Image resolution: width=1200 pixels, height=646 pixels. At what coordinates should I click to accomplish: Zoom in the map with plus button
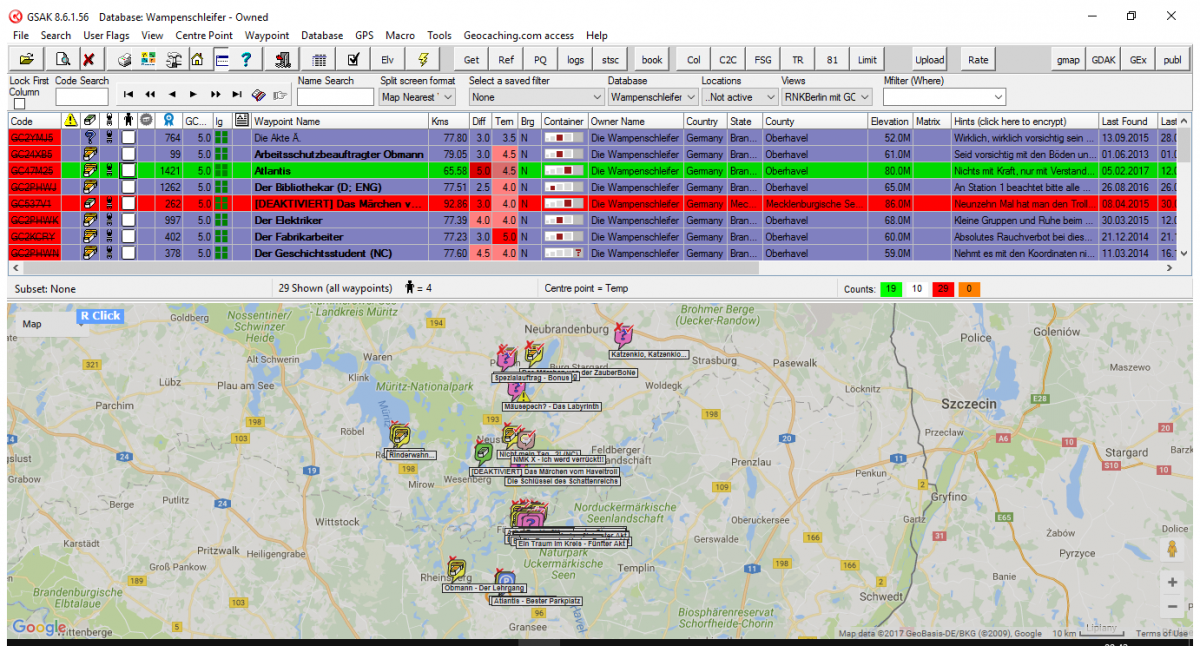[x=1172, y=582]
